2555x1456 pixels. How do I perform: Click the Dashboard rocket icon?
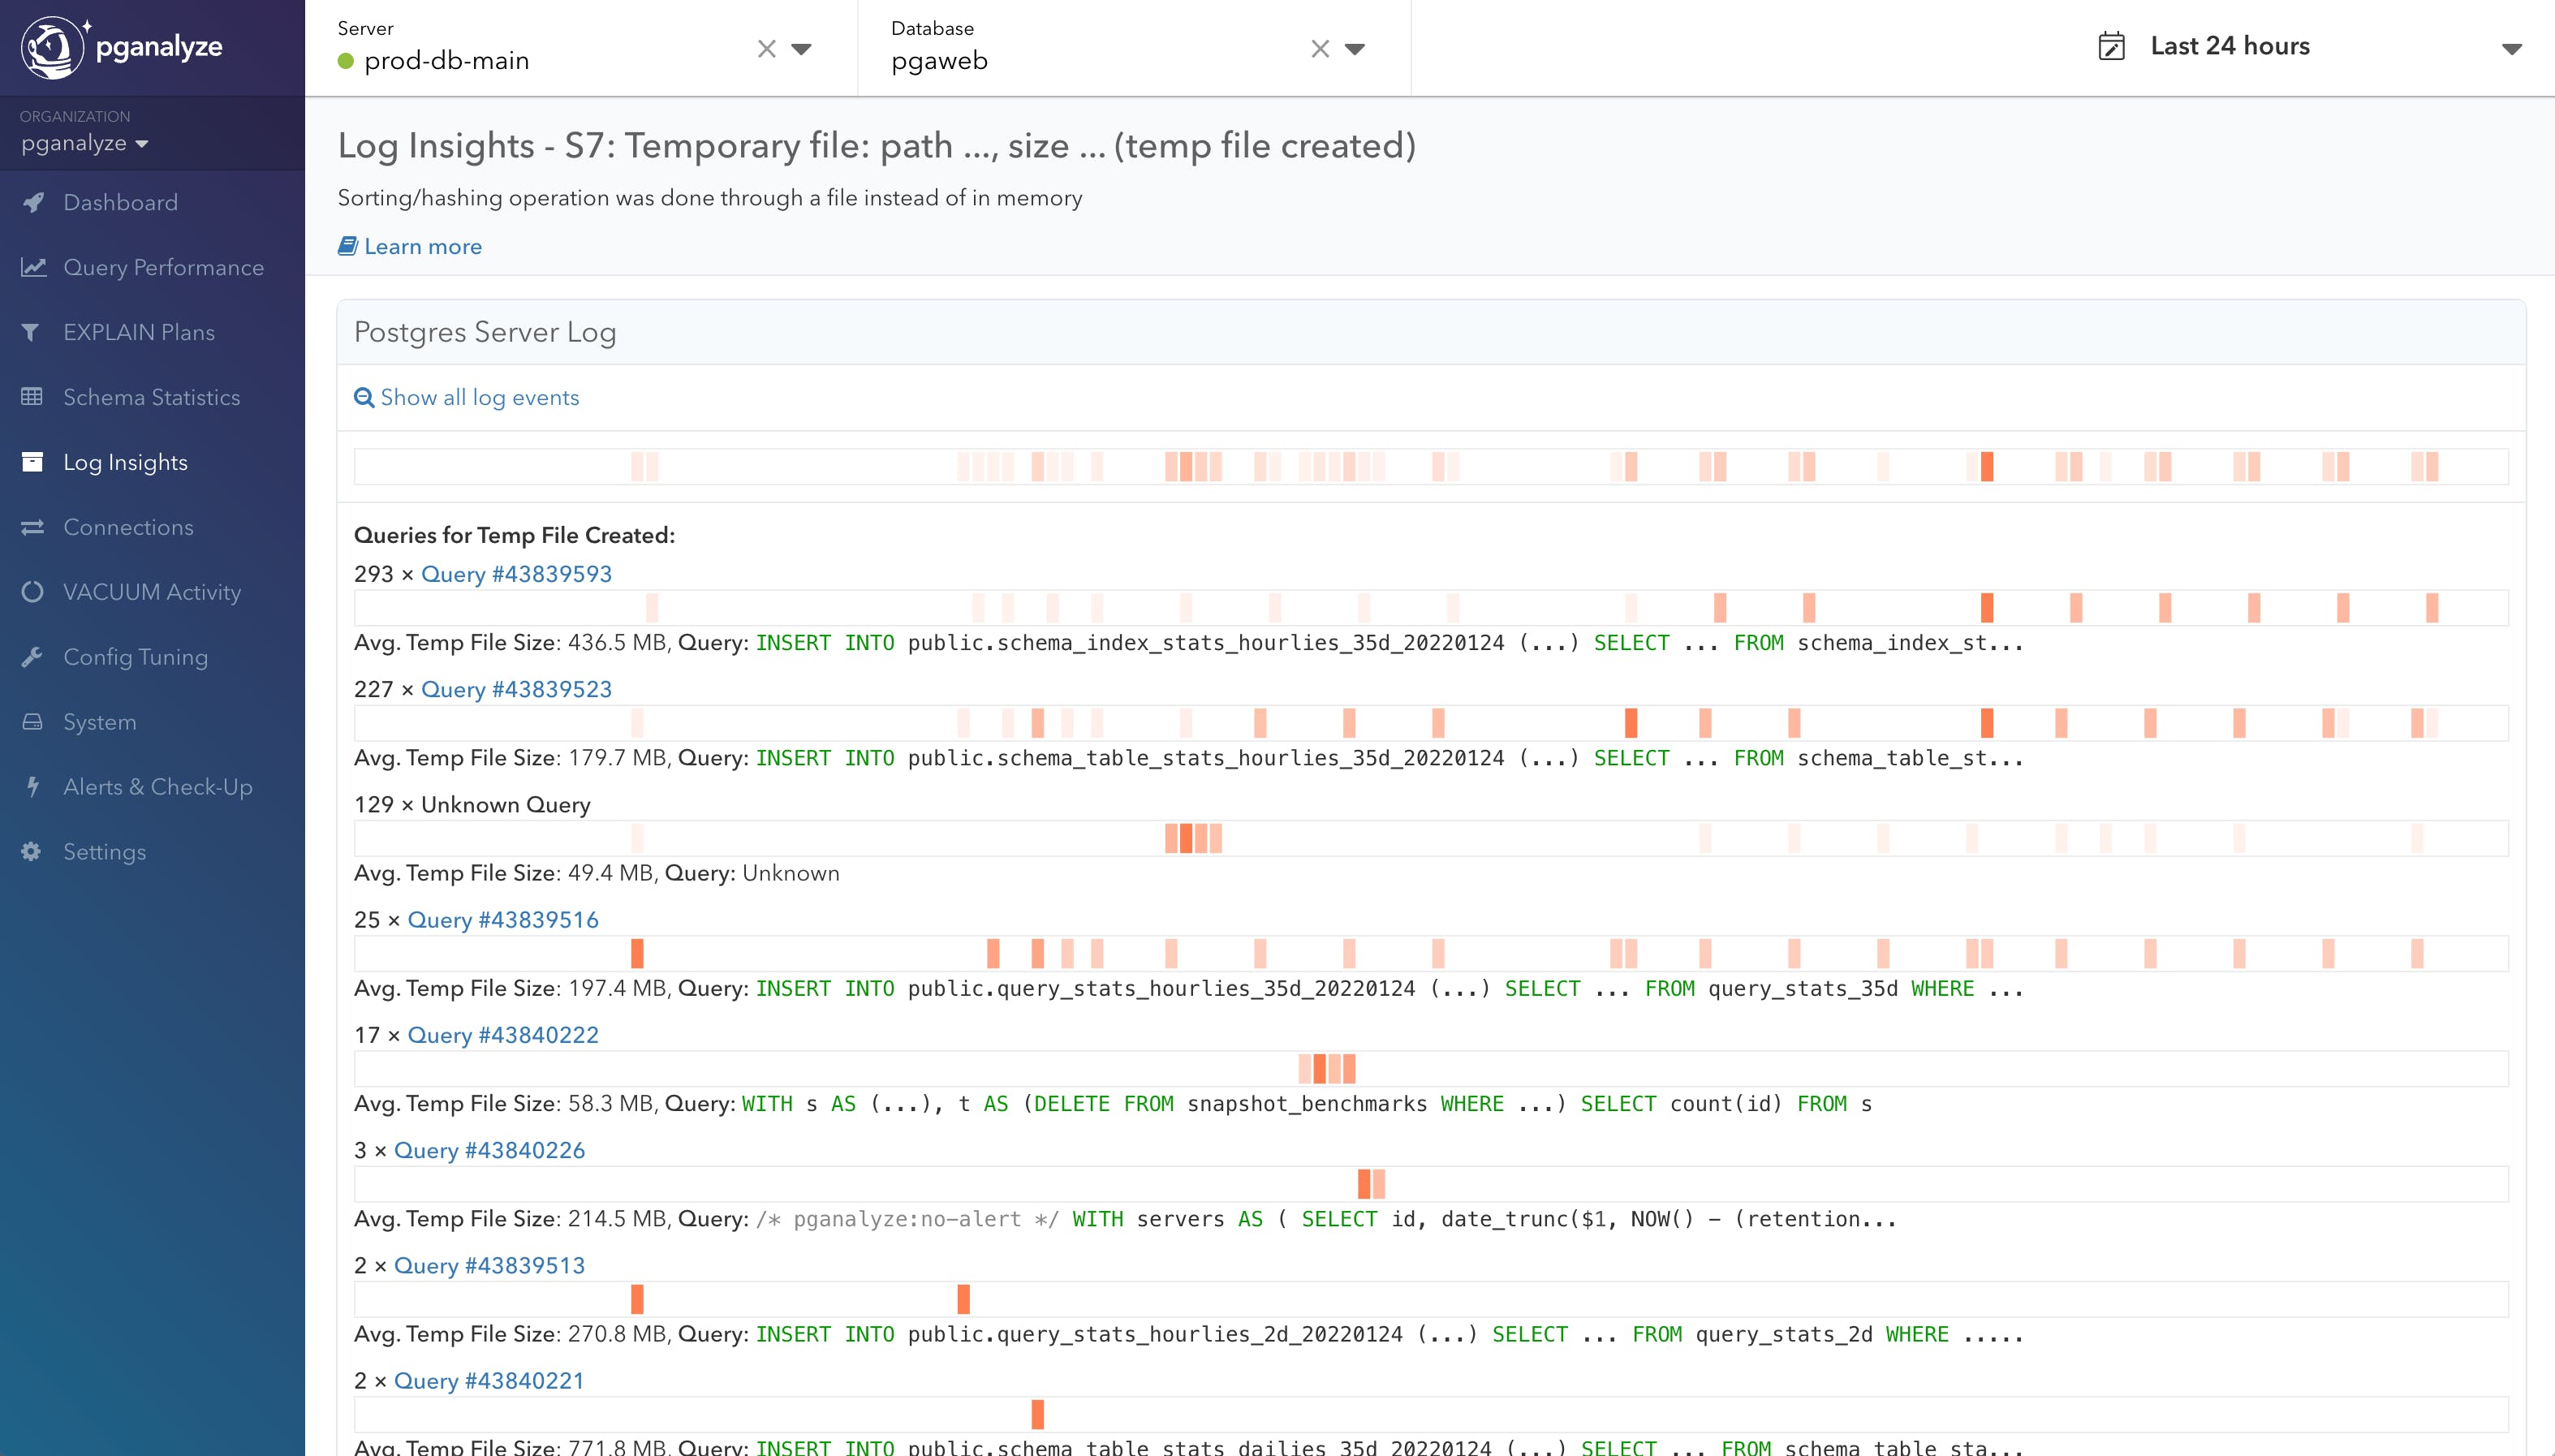click(x=33, y=202)
